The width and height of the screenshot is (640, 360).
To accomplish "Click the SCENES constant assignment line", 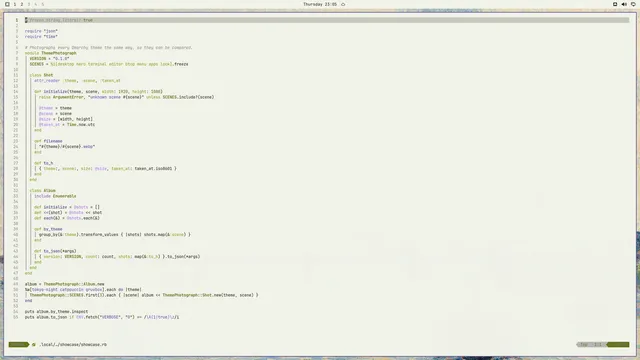I will 109,64.
